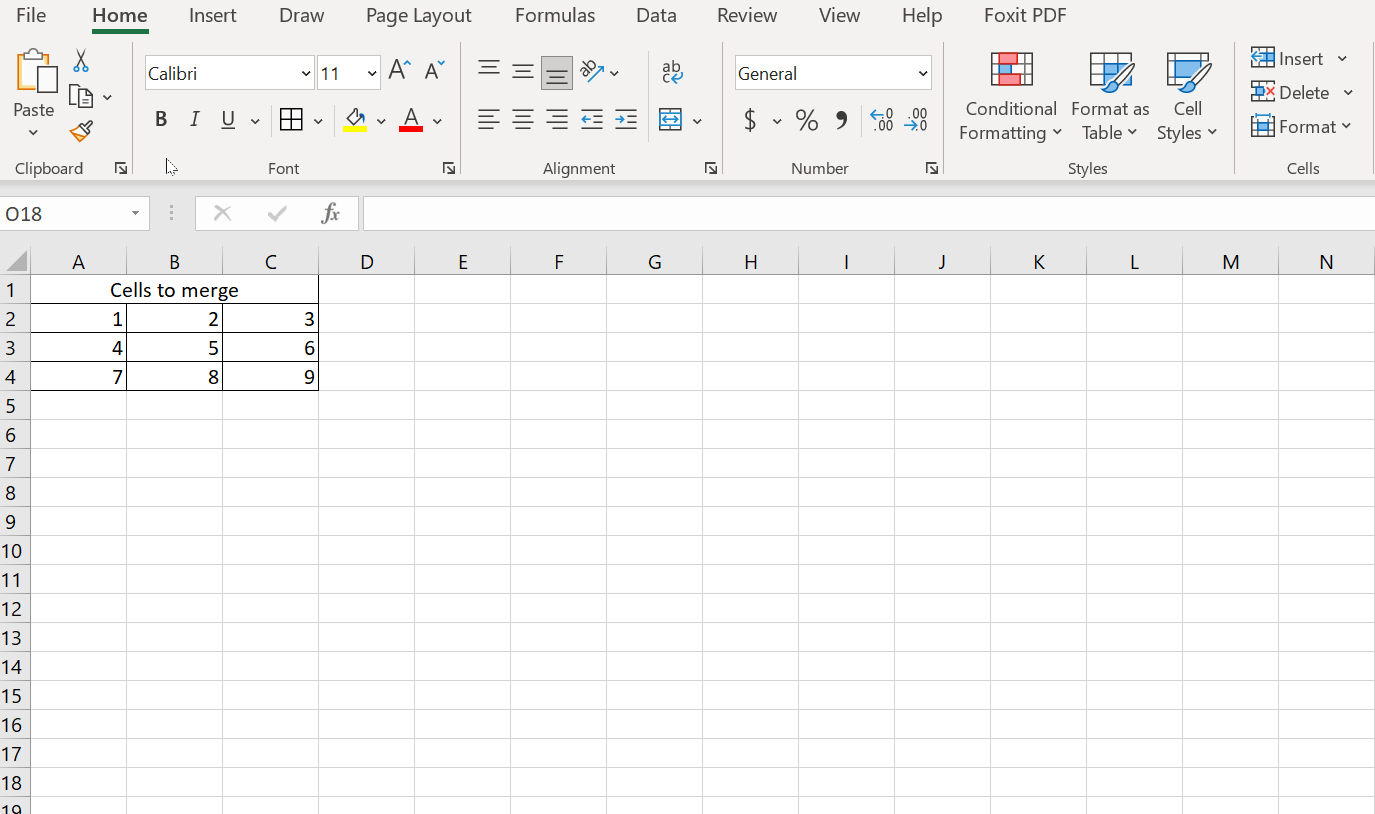The image size is (1375, 814).
Task: Toggle Italic formatting
Action: tap(195, 120)
